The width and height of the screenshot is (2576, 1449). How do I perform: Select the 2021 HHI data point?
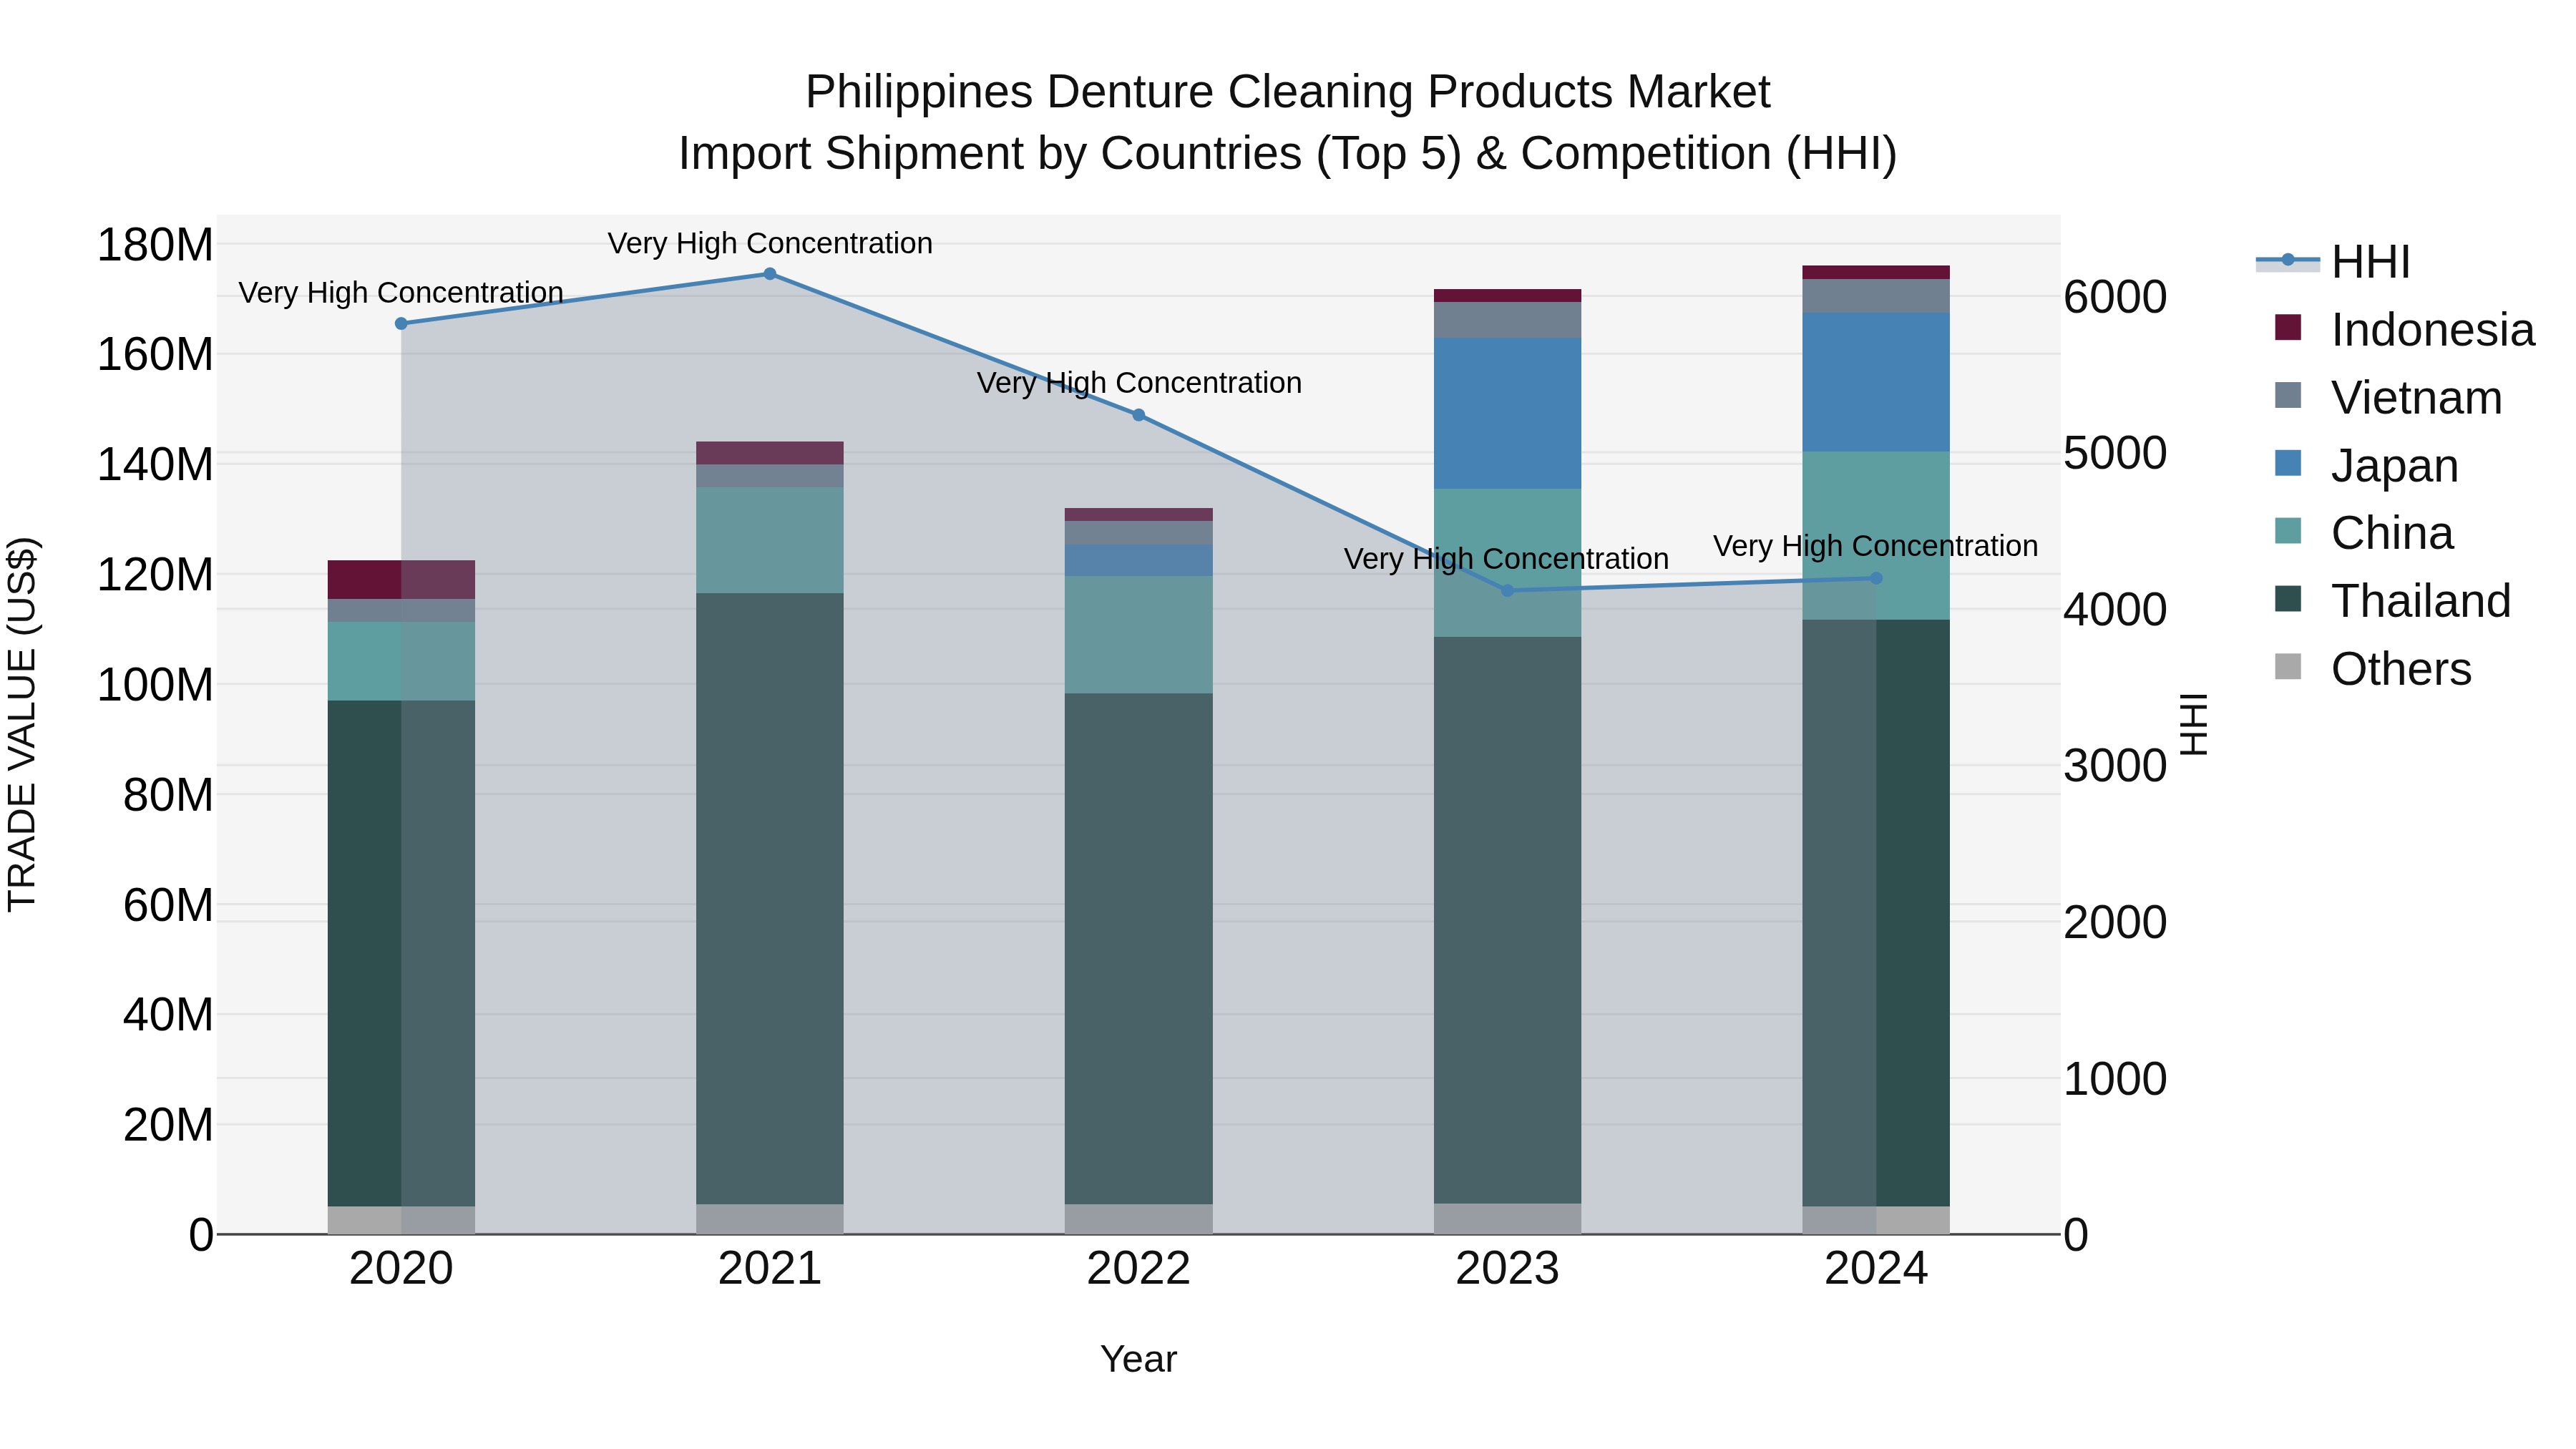(x=770, y=274)
